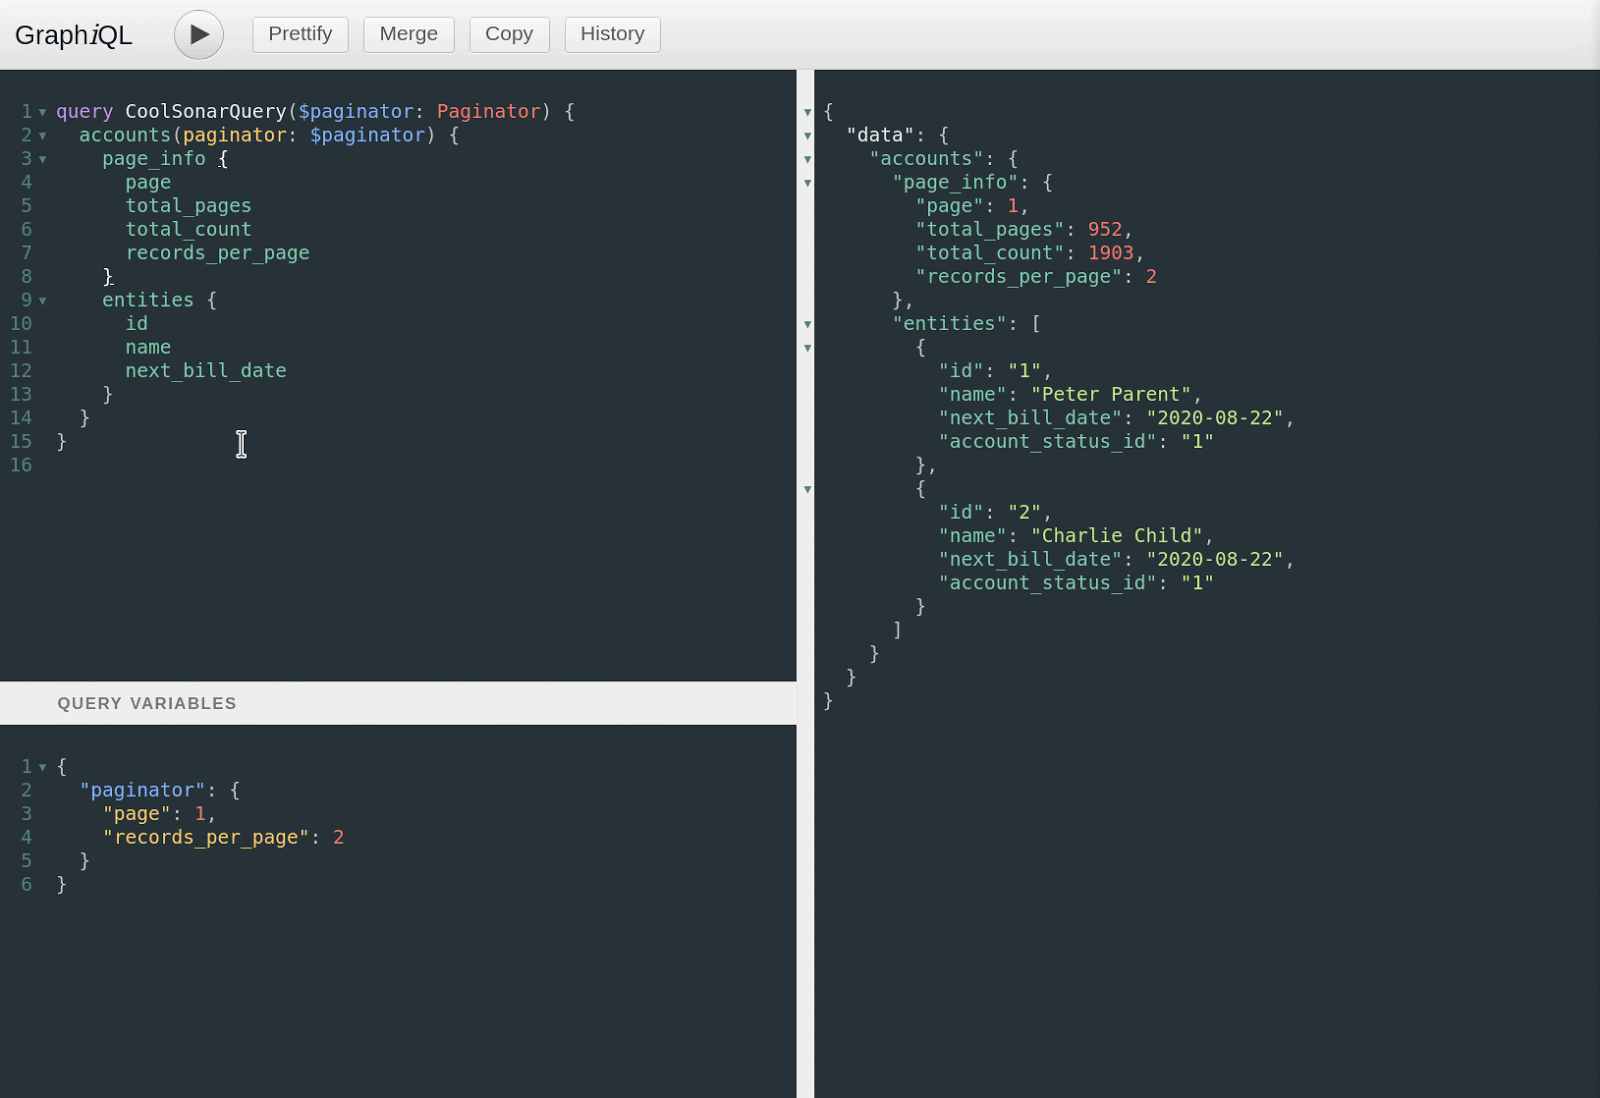Collapse the result "data" fold arrow

pyautogui.click(x=807, y=136)
